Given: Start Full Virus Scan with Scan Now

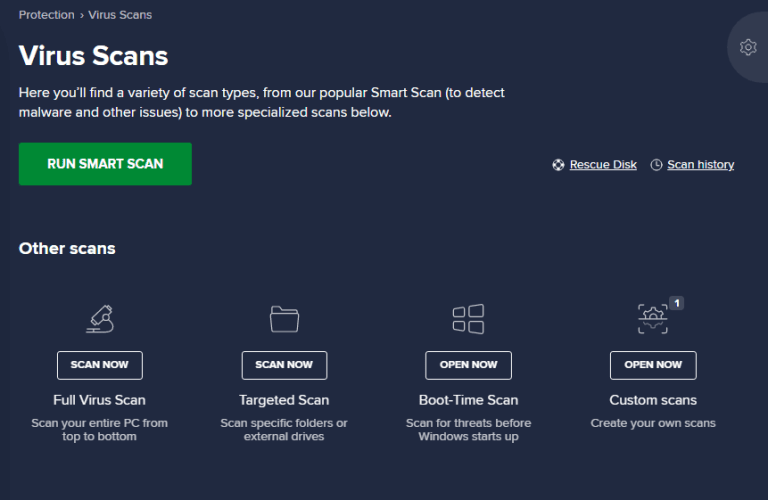Looking at the screenshot, I should 99,365.
